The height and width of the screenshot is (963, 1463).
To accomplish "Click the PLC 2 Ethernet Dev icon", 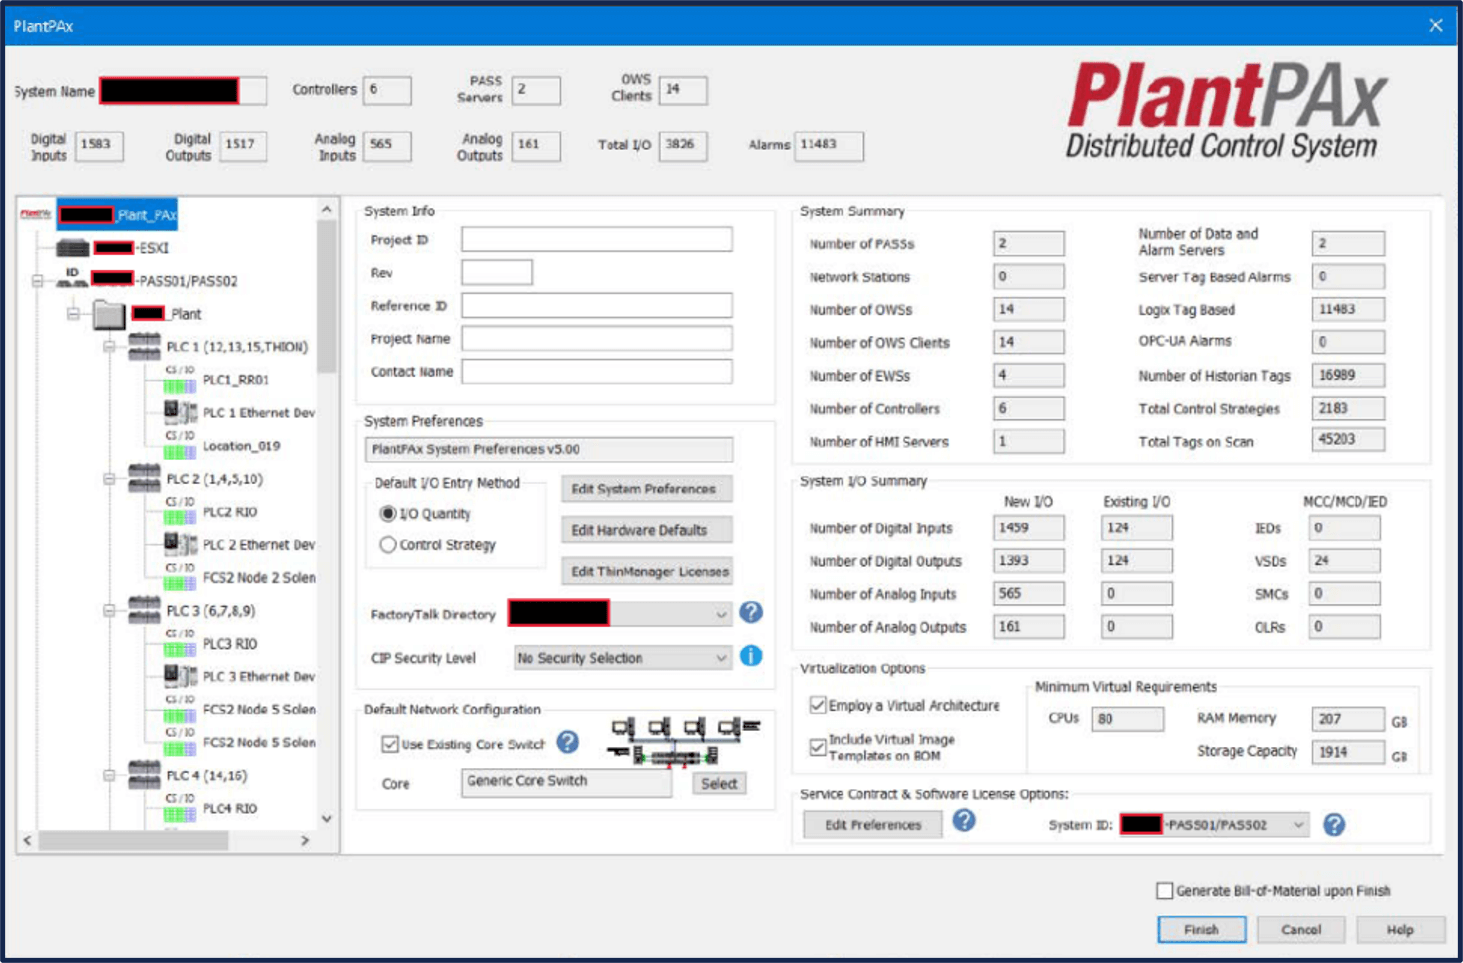I will pyautogui.click(x=180, y=545).
